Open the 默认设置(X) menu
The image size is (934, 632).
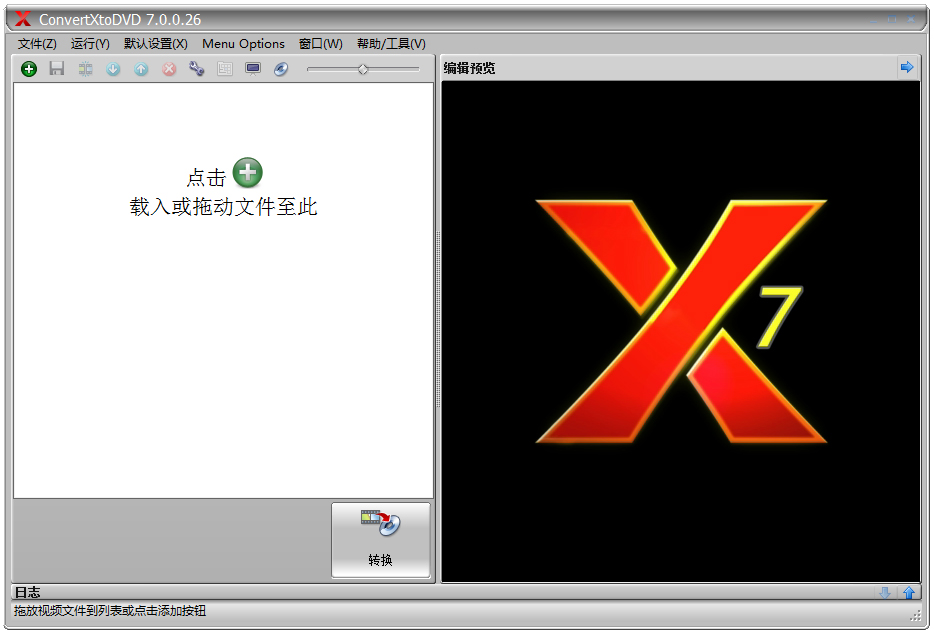(155, 43)
